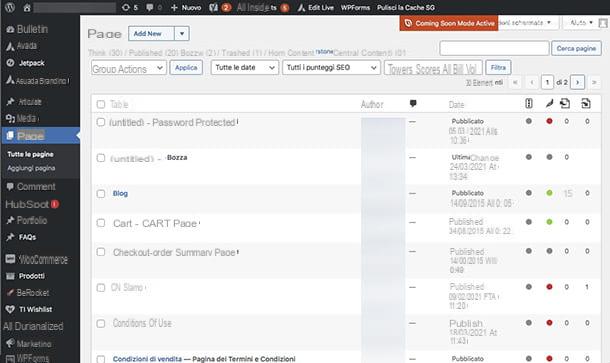610x363 pixels.
Task: Expand the Tutte le date dropdown
Action: click(x=245, y=68)
